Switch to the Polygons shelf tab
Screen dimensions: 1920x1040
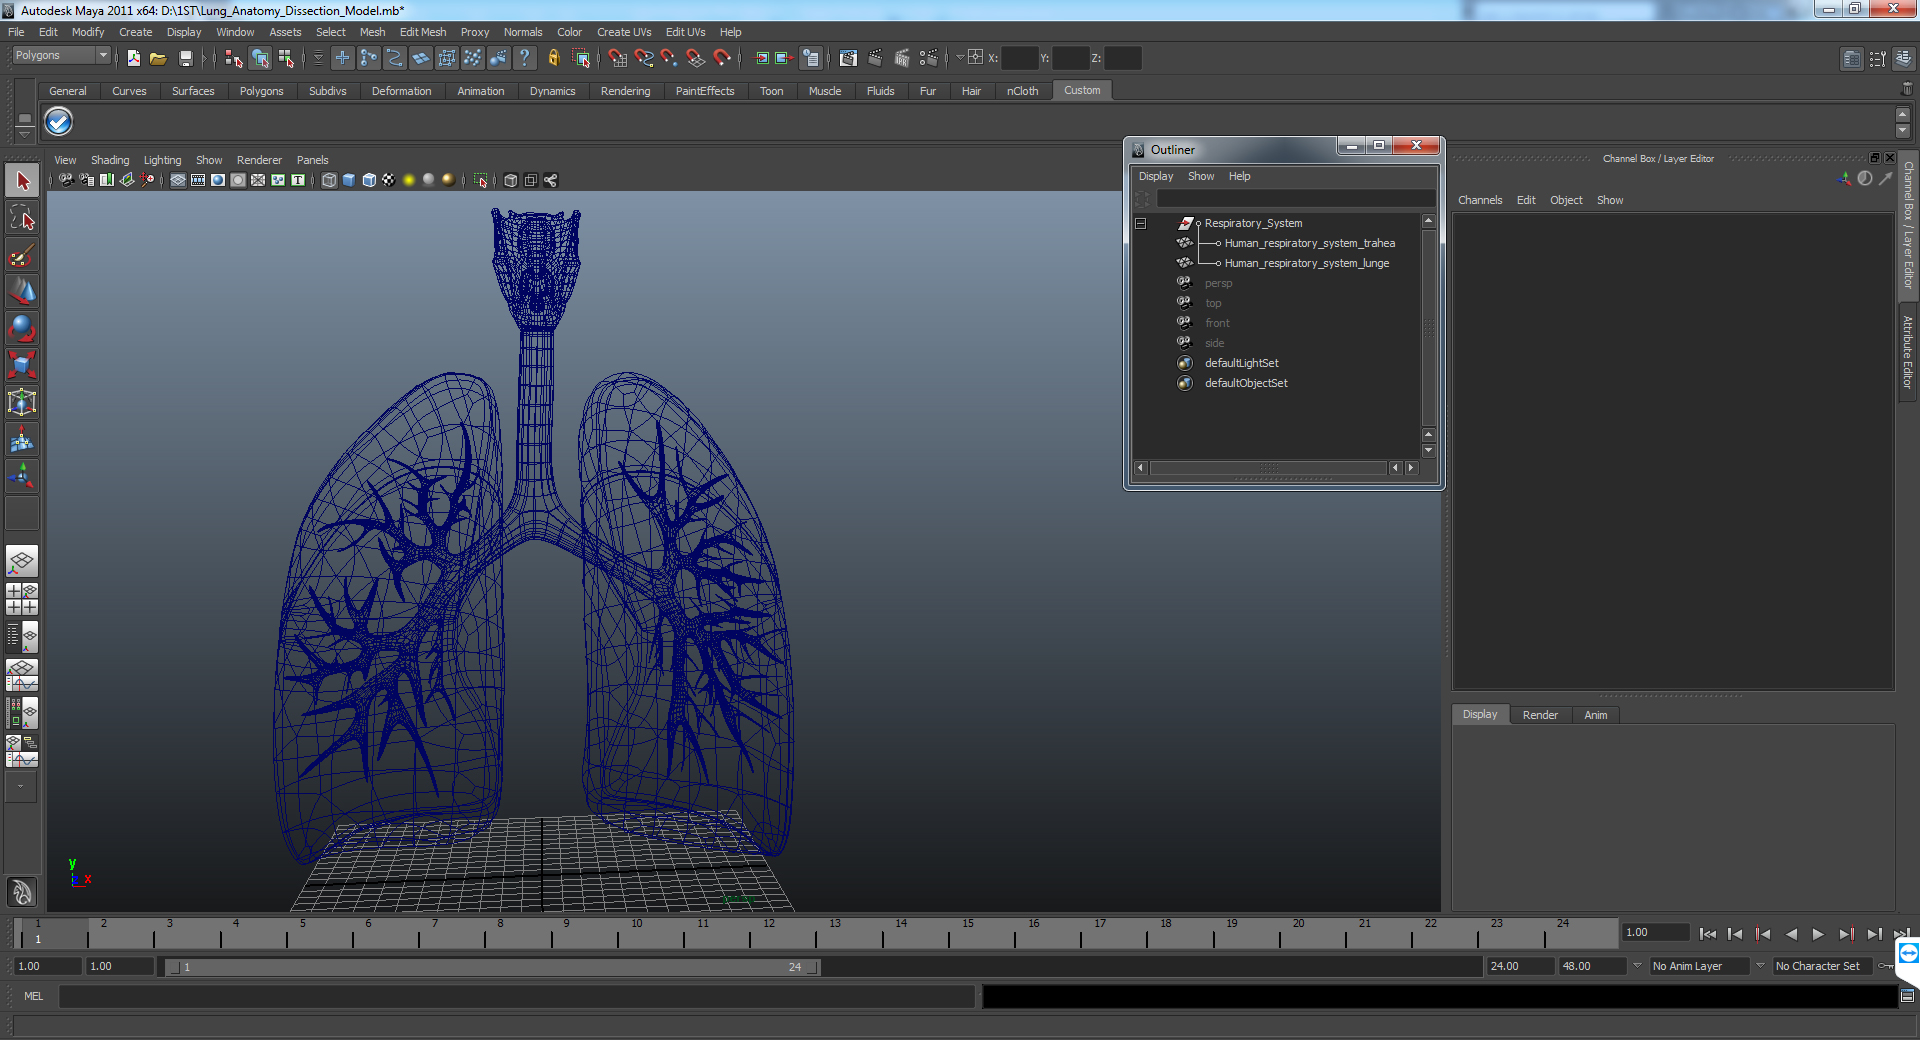[261, 91]
